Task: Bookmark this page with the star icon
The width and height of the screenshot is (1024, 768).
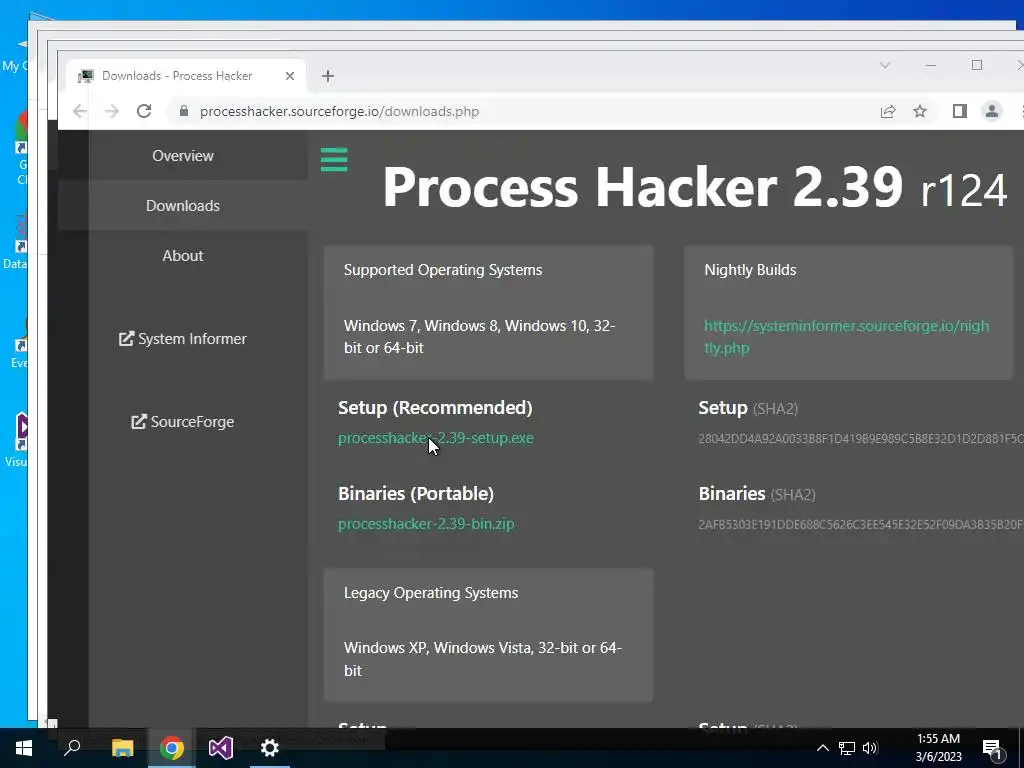Action: coord(920,112)
